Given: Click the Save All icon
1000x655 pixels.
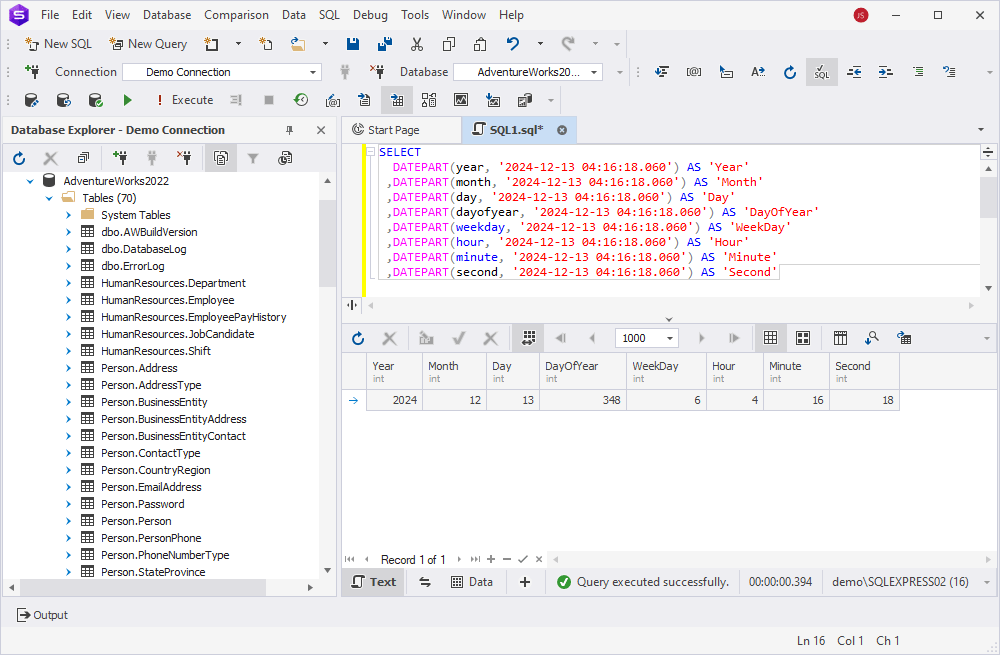Looking at the screenshot, I should click(x=385, y=44).
